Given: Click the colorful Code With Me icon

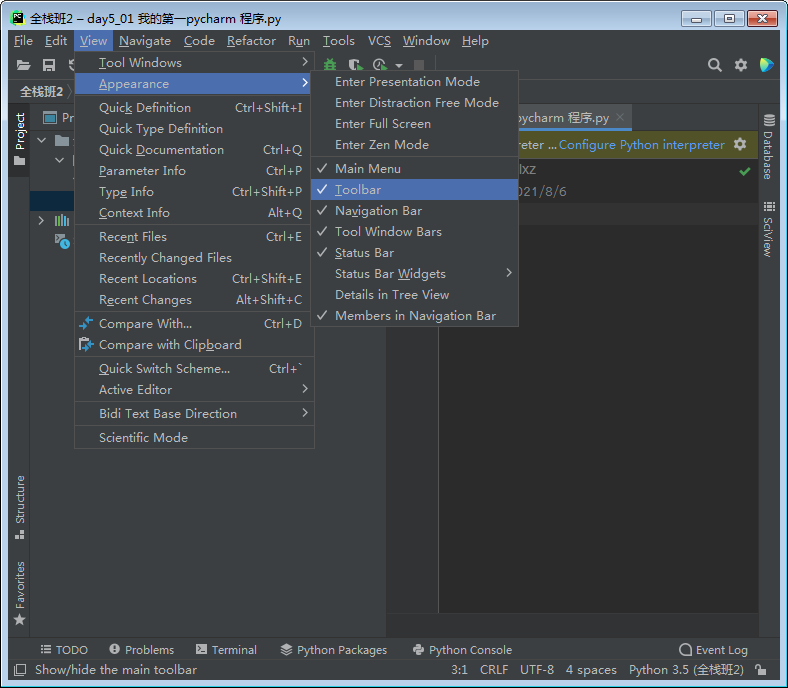Looking at the screenshot, I should pyautogui.click(x=766, y=65).
